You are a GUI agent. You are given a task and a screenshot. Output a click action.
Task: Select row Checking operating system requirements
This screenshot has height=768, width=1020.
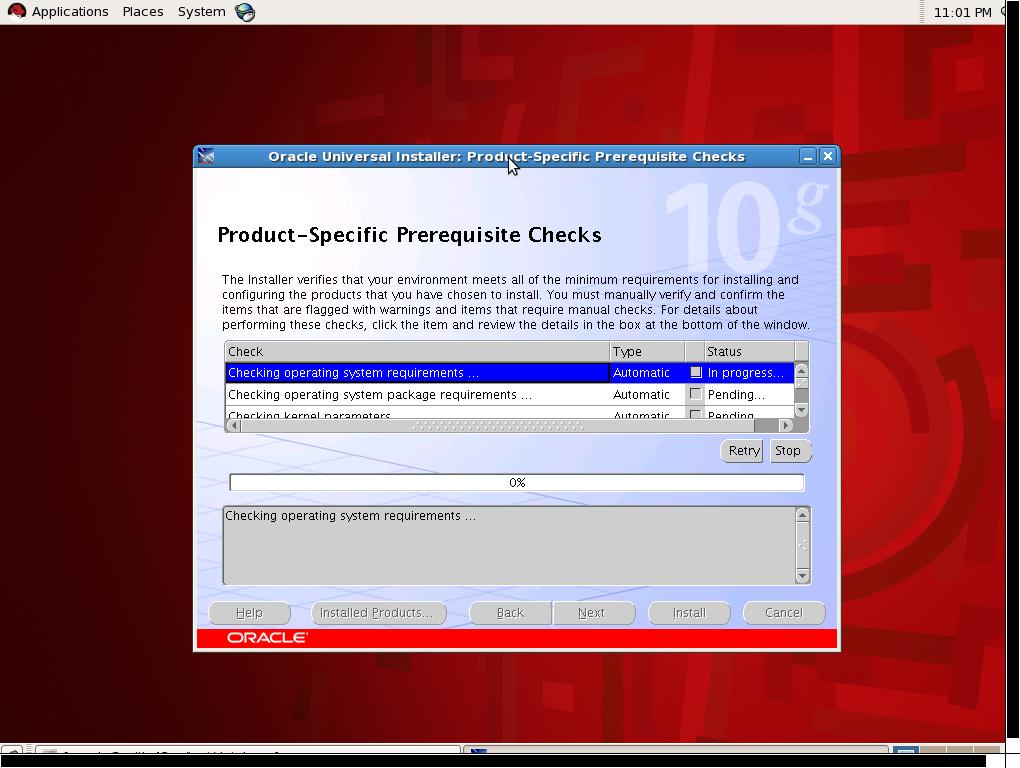[509, 373]
